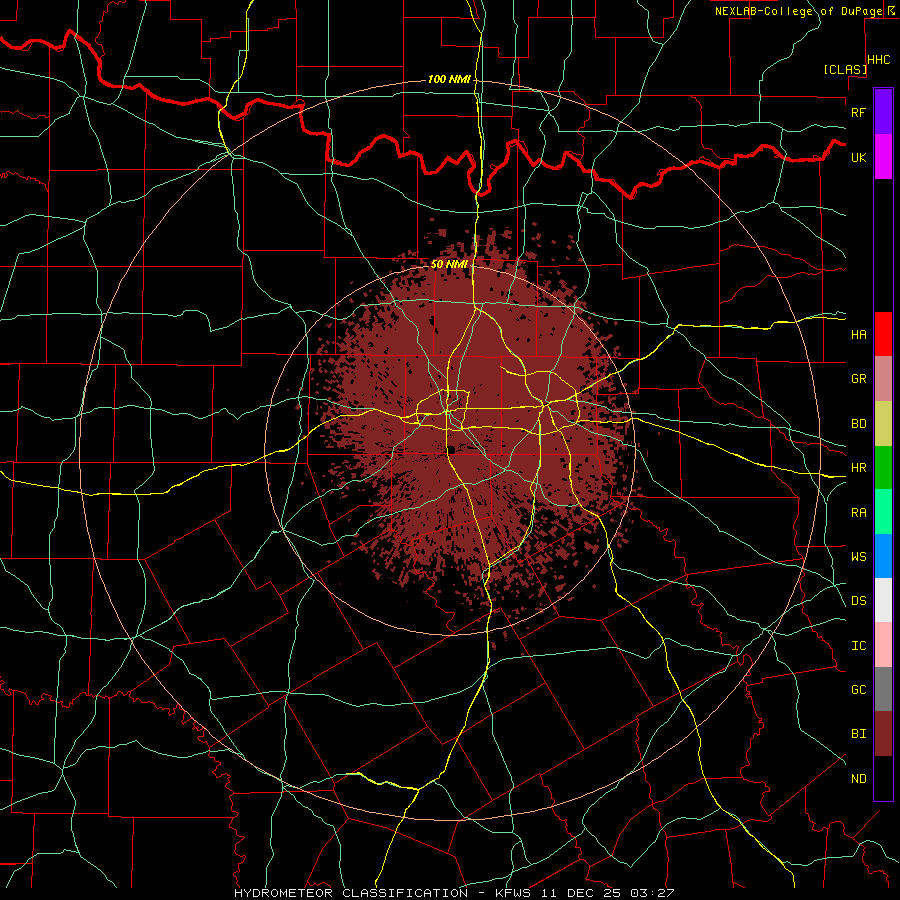900x900 pixels.
Task: Click the 'BI' legend label
Action: (x=859, y=734)
